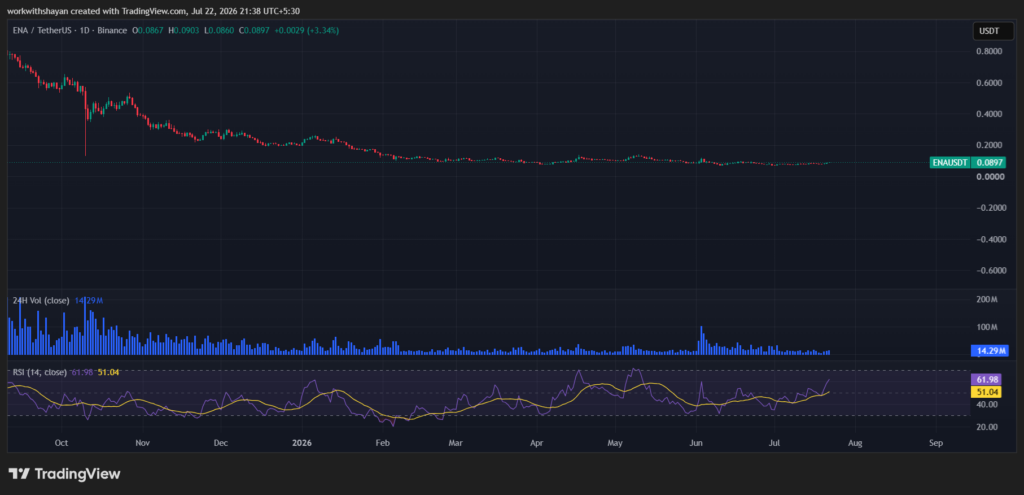Click the blue 14.29M volume axis tag
The image size is (1024, 495).
click(x=990, y=351)
